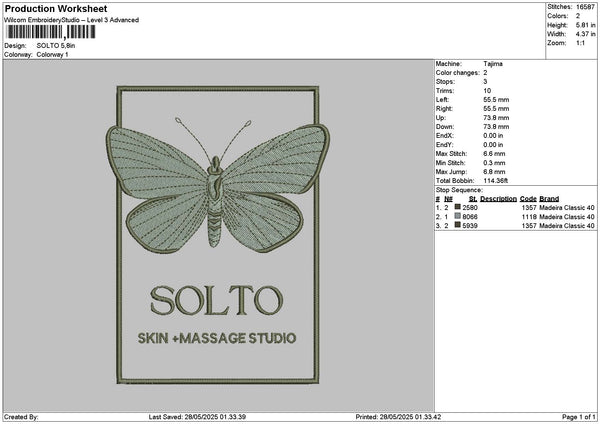Click the barcode under the worksheet title
This screenshot has width=600, height=424.
51,32
